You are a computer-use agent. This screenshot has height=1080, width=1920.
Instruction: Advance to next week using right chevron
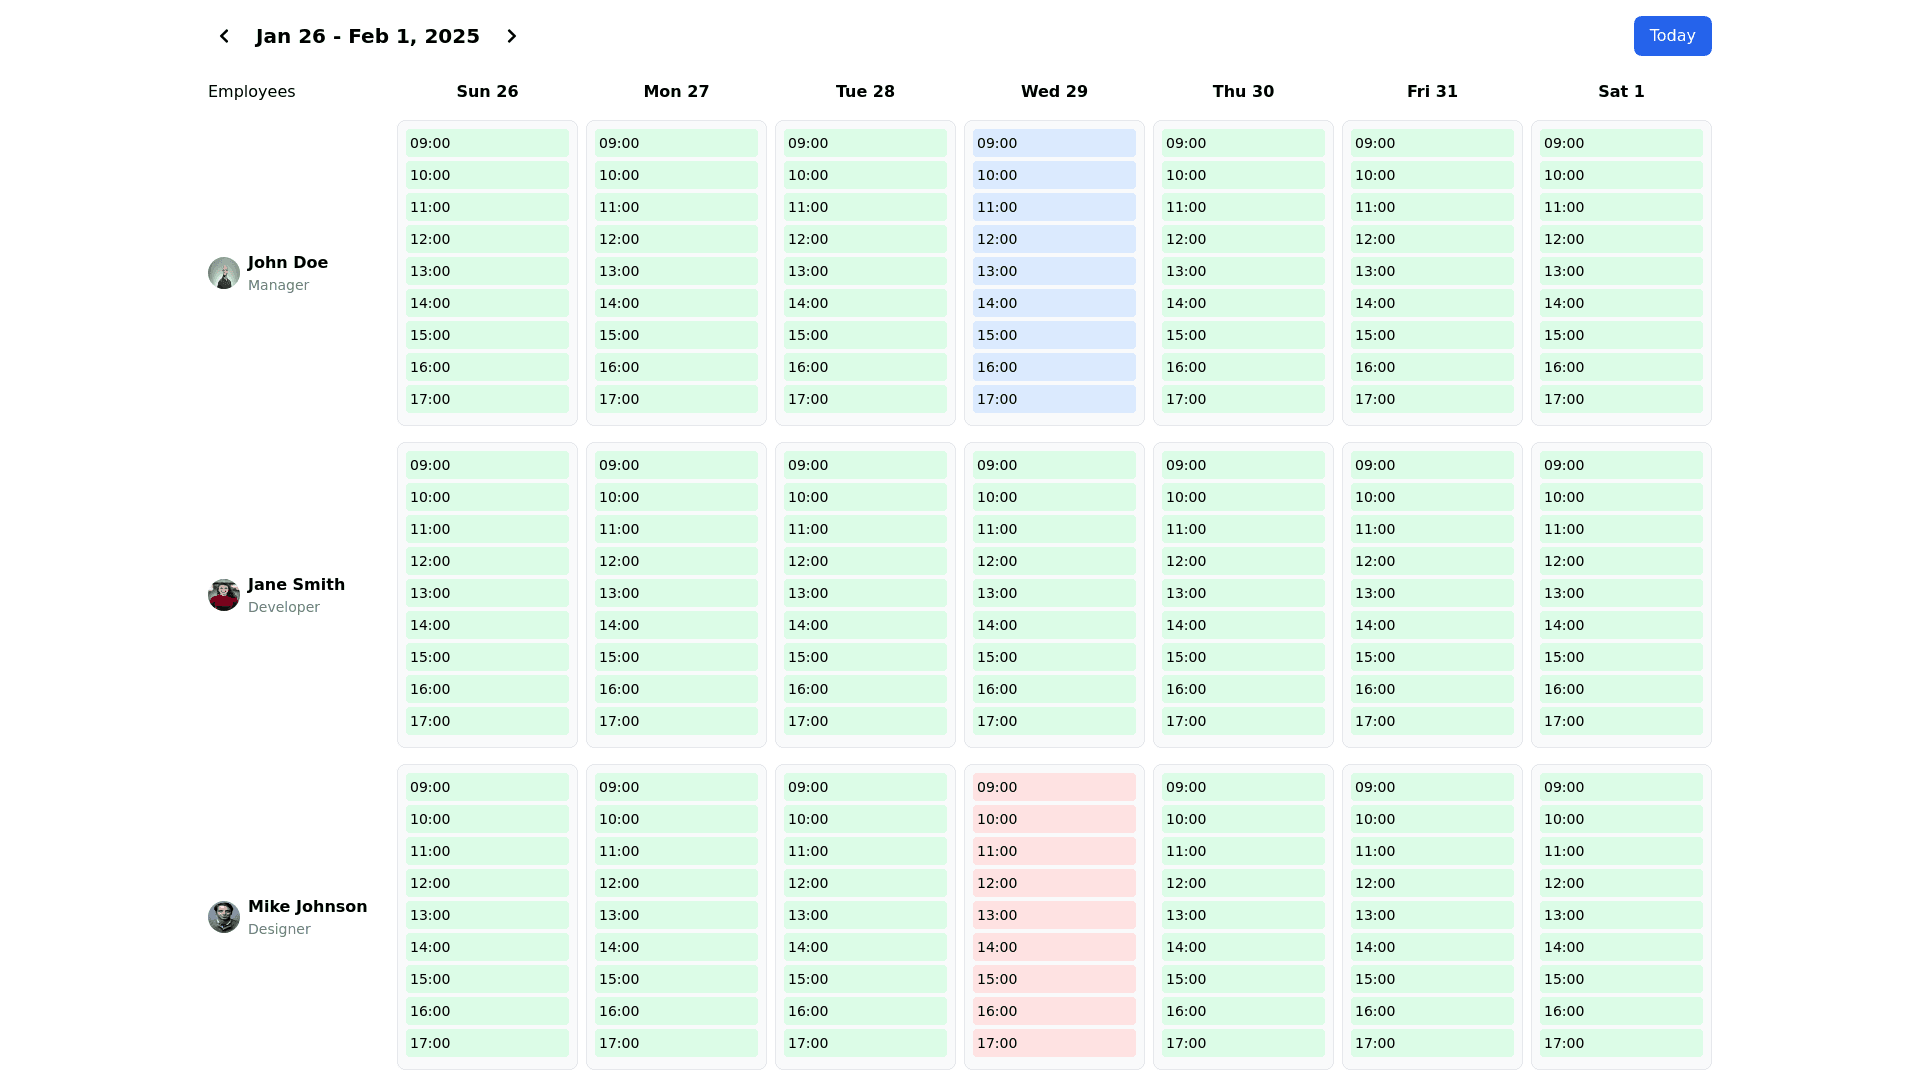click(x=512, y=36)
